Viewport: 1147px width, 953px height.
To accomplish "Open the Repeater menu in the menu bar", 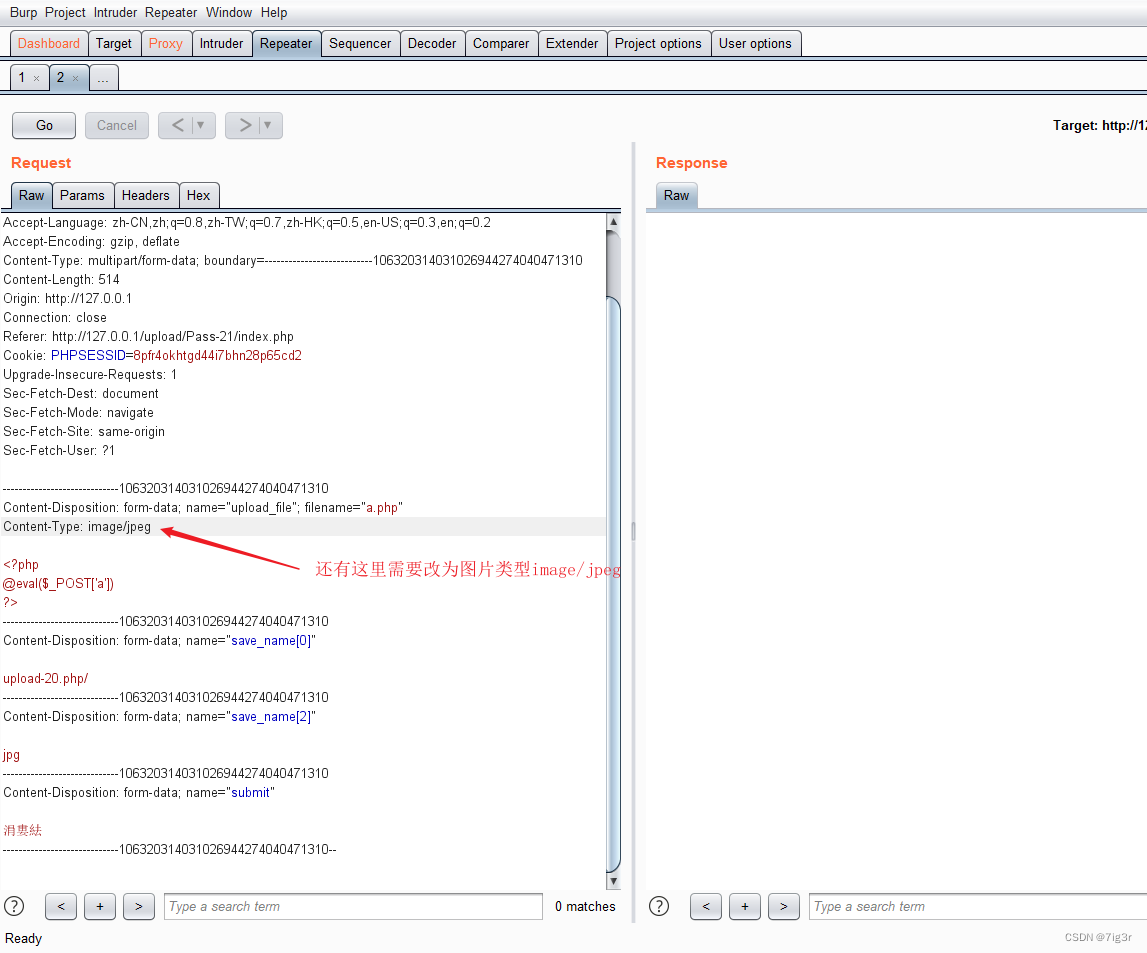I will (x=170, y=12).
